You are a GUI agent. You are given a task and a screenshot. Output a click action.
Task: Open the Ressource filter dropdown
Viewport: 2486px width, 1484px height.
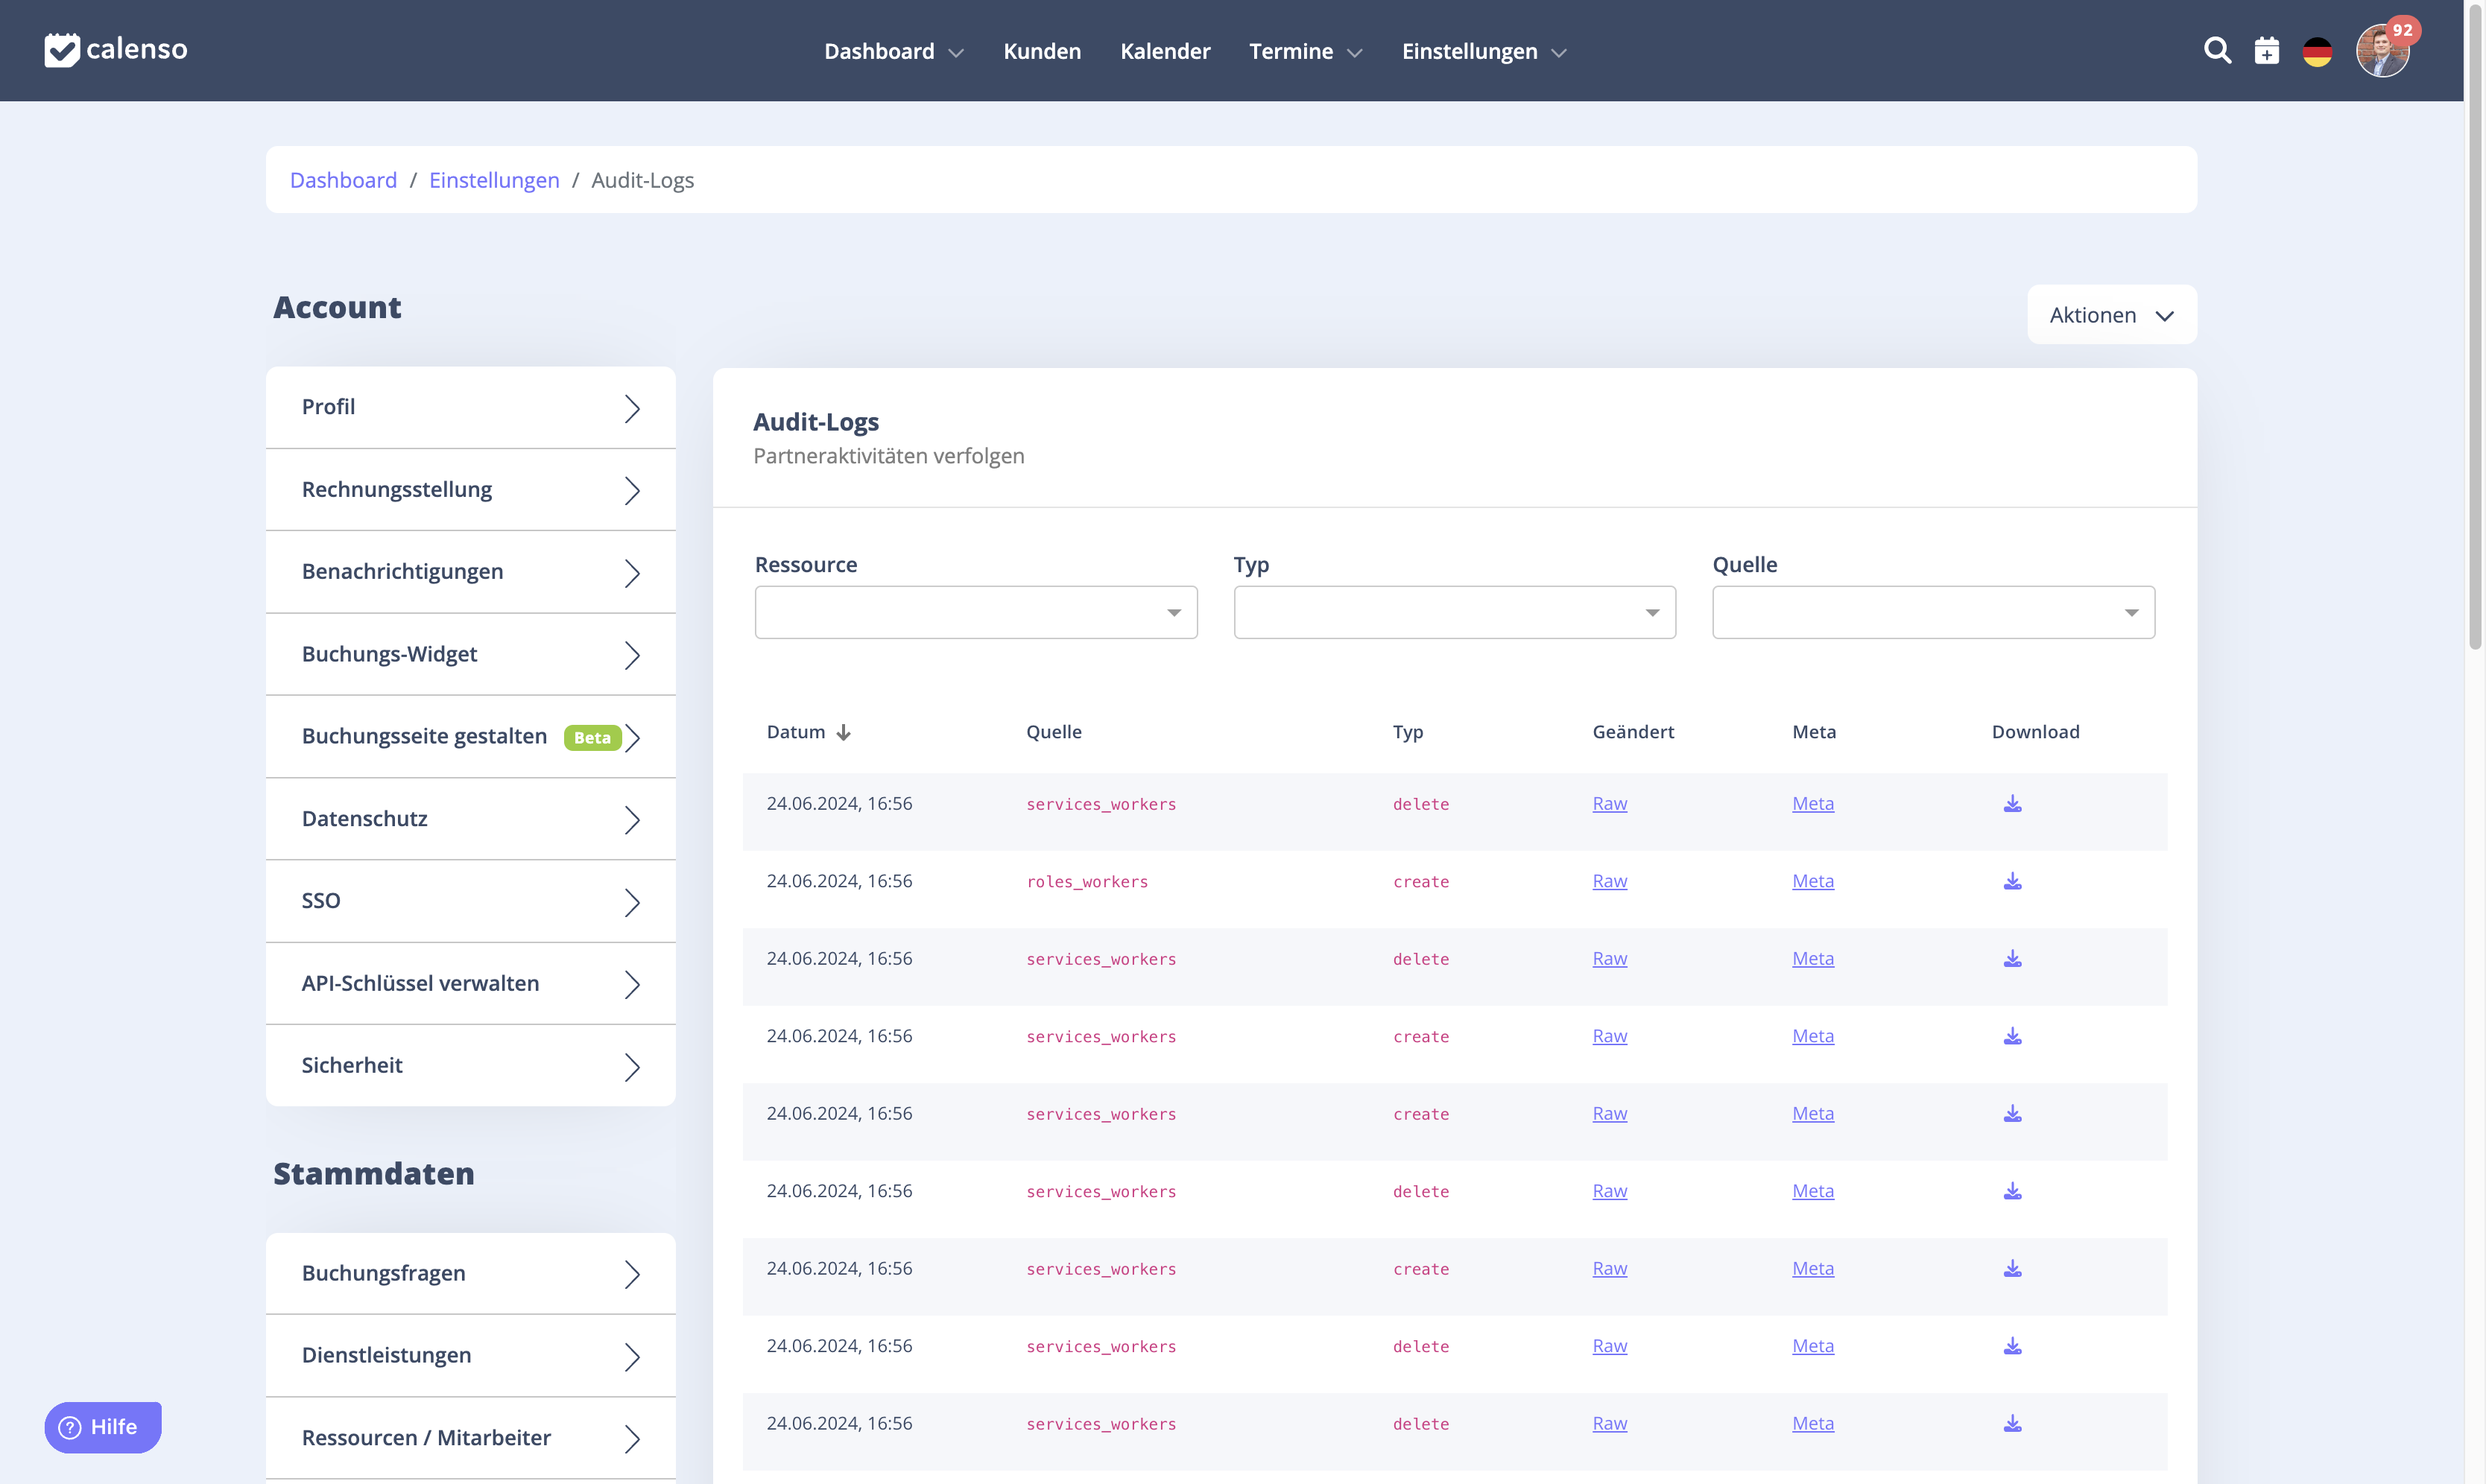point(976,612)
